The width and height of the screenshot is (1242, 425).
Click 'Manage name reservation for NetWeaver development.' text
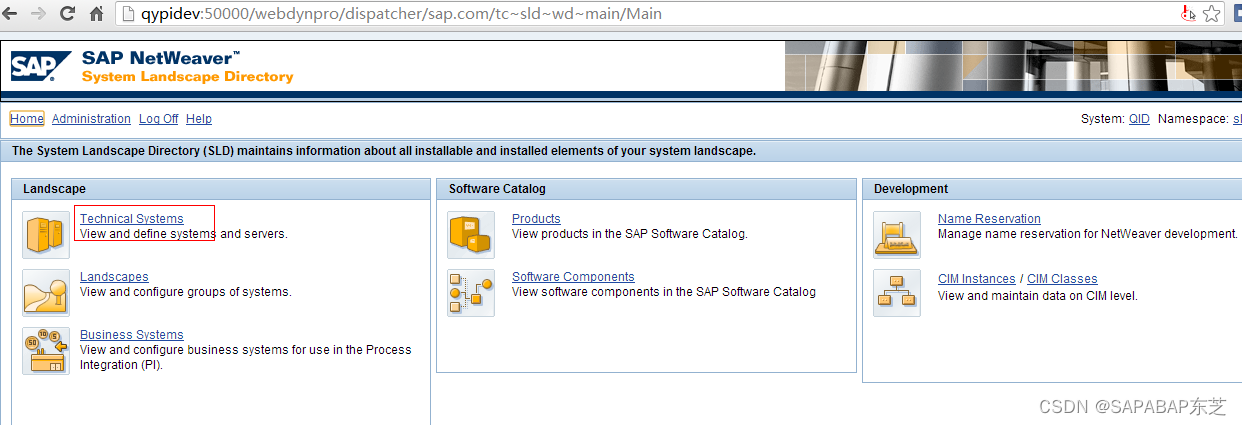pos(1088,234)
